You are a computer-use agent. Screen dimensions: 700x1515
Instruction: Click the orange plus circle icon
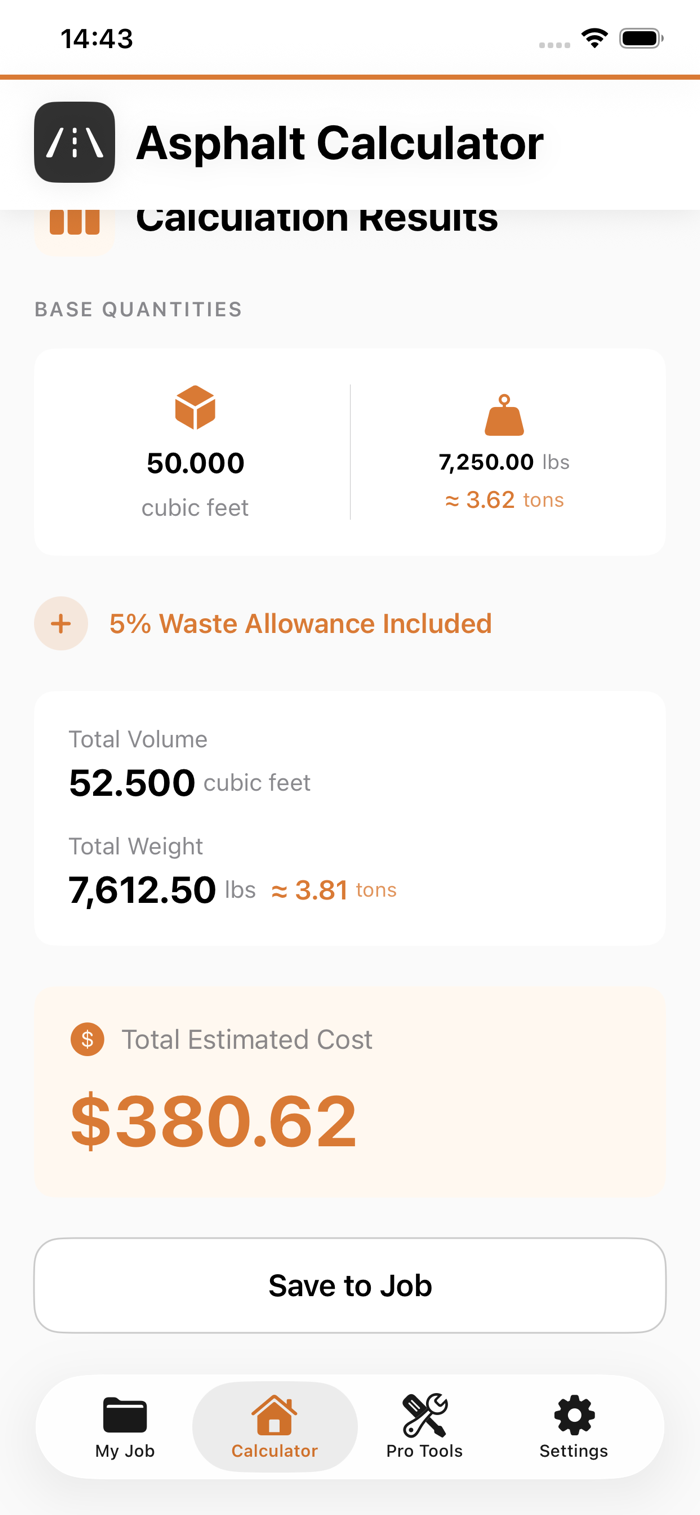(x=61, y=624)
